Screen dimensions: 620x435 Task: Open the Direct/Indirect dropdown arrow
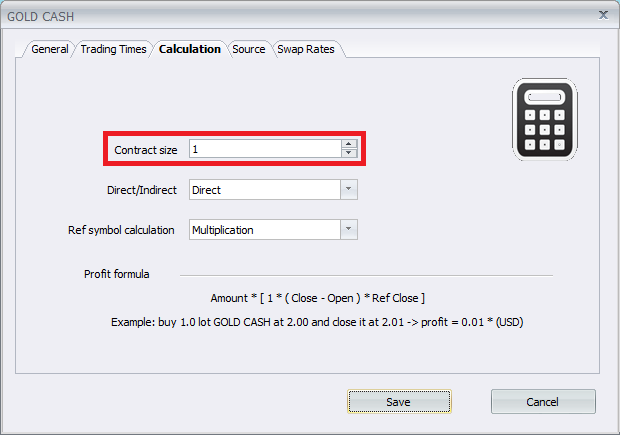pos(349,189)
